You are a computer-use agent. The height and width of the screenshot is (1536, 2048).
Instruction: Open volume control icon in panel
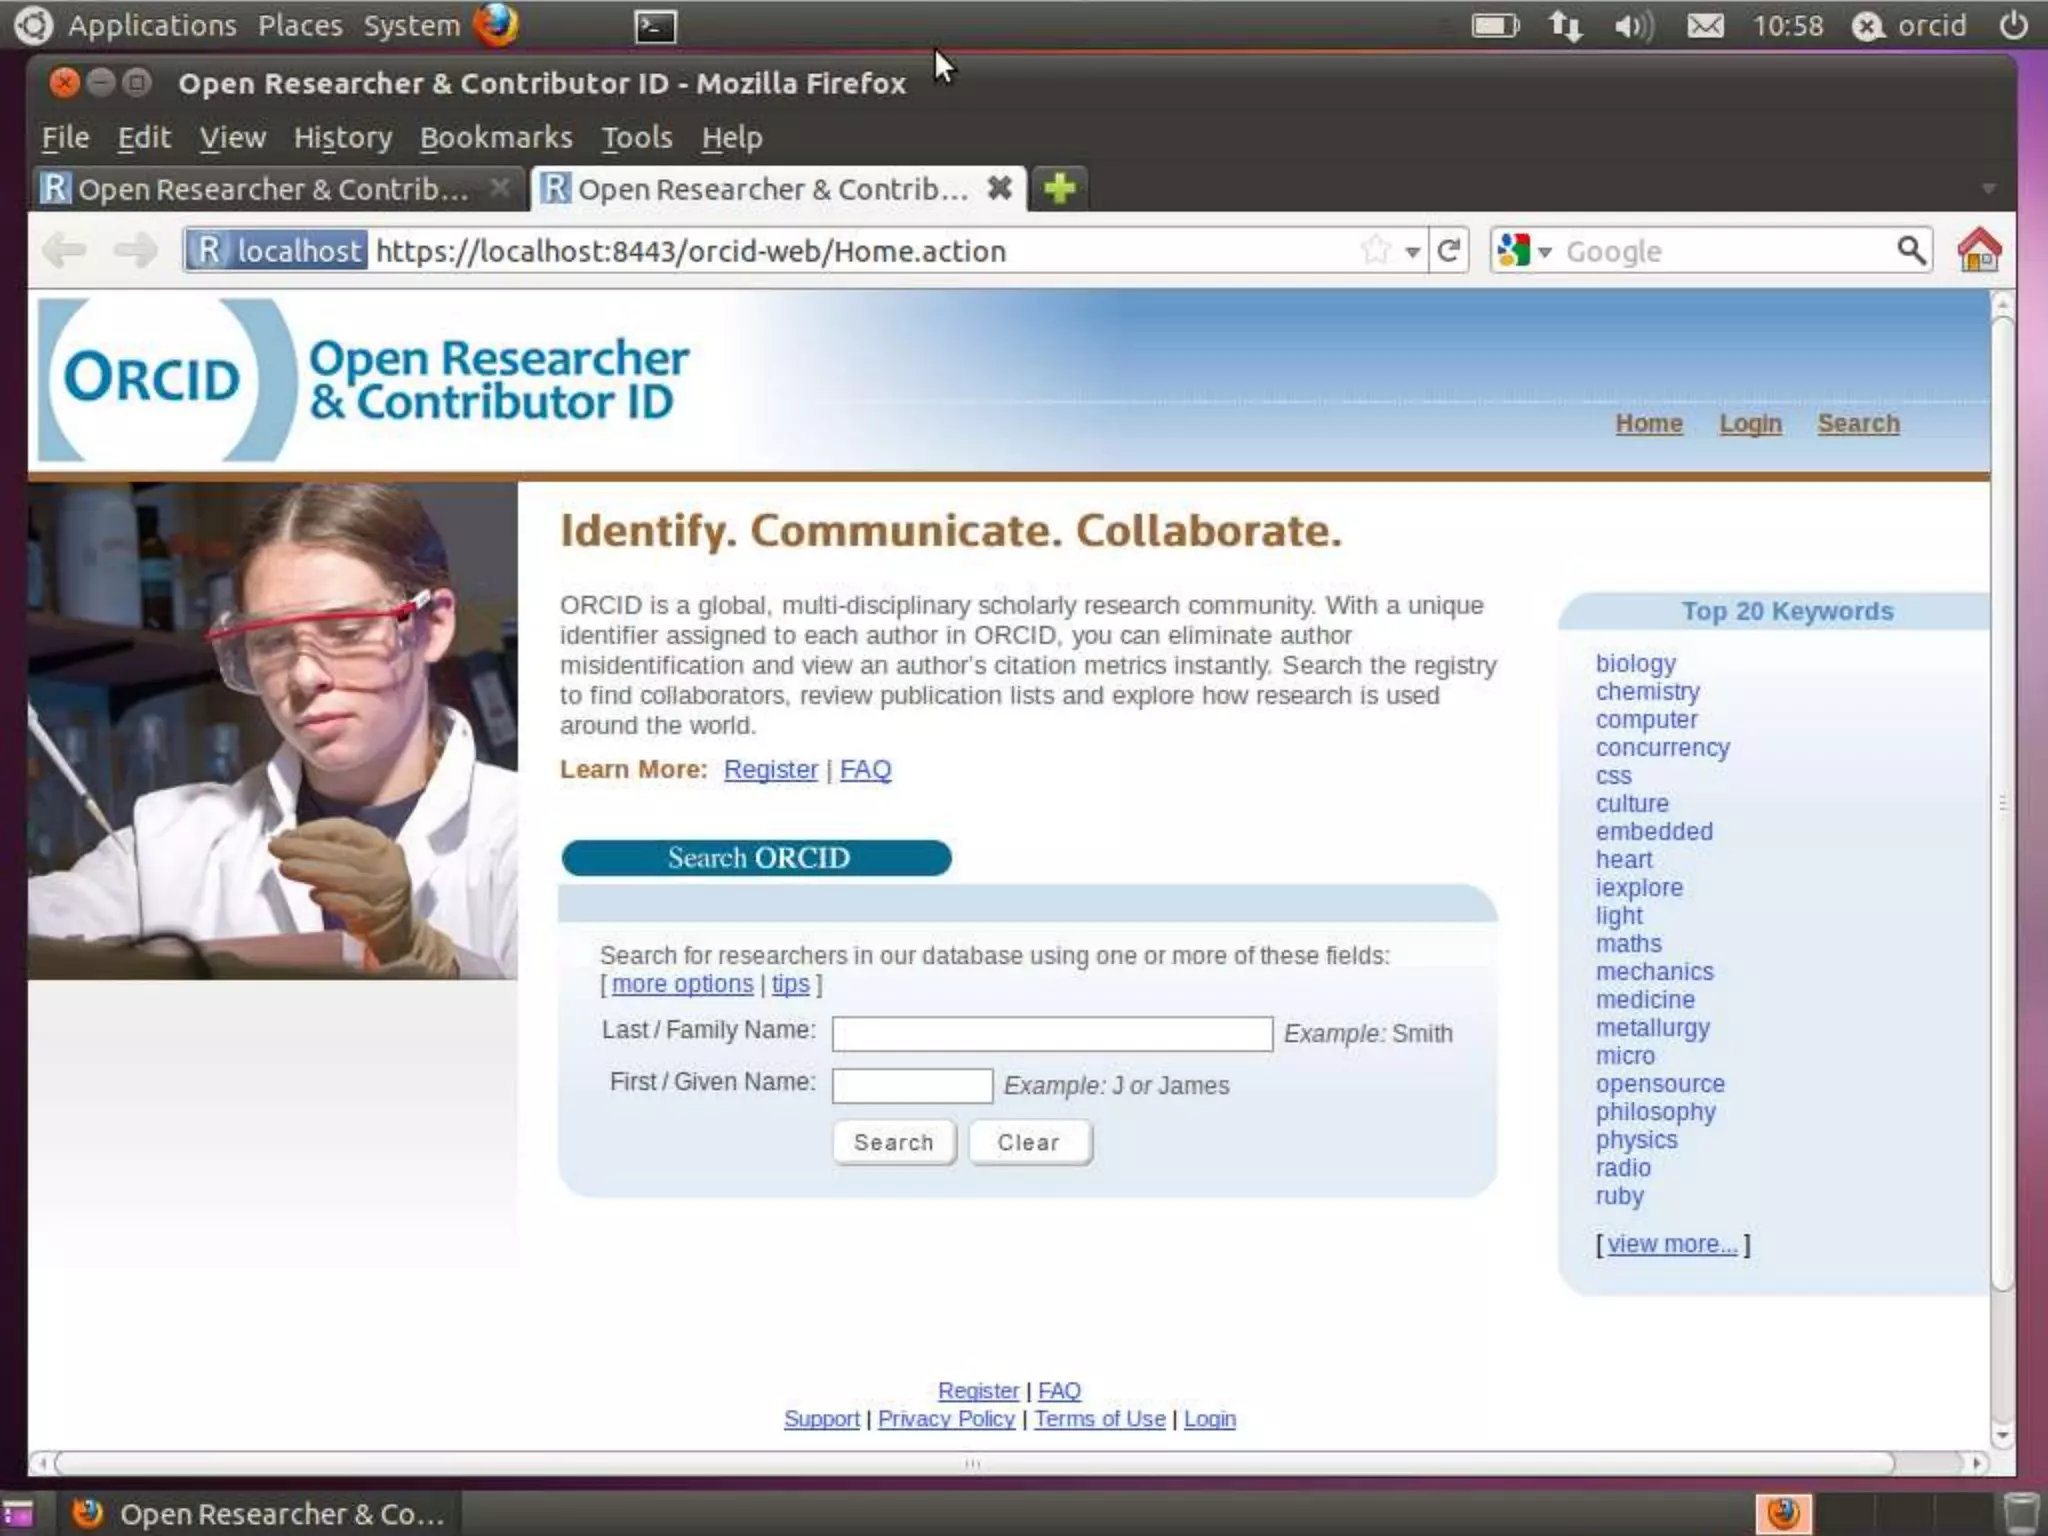(1633, 26)
